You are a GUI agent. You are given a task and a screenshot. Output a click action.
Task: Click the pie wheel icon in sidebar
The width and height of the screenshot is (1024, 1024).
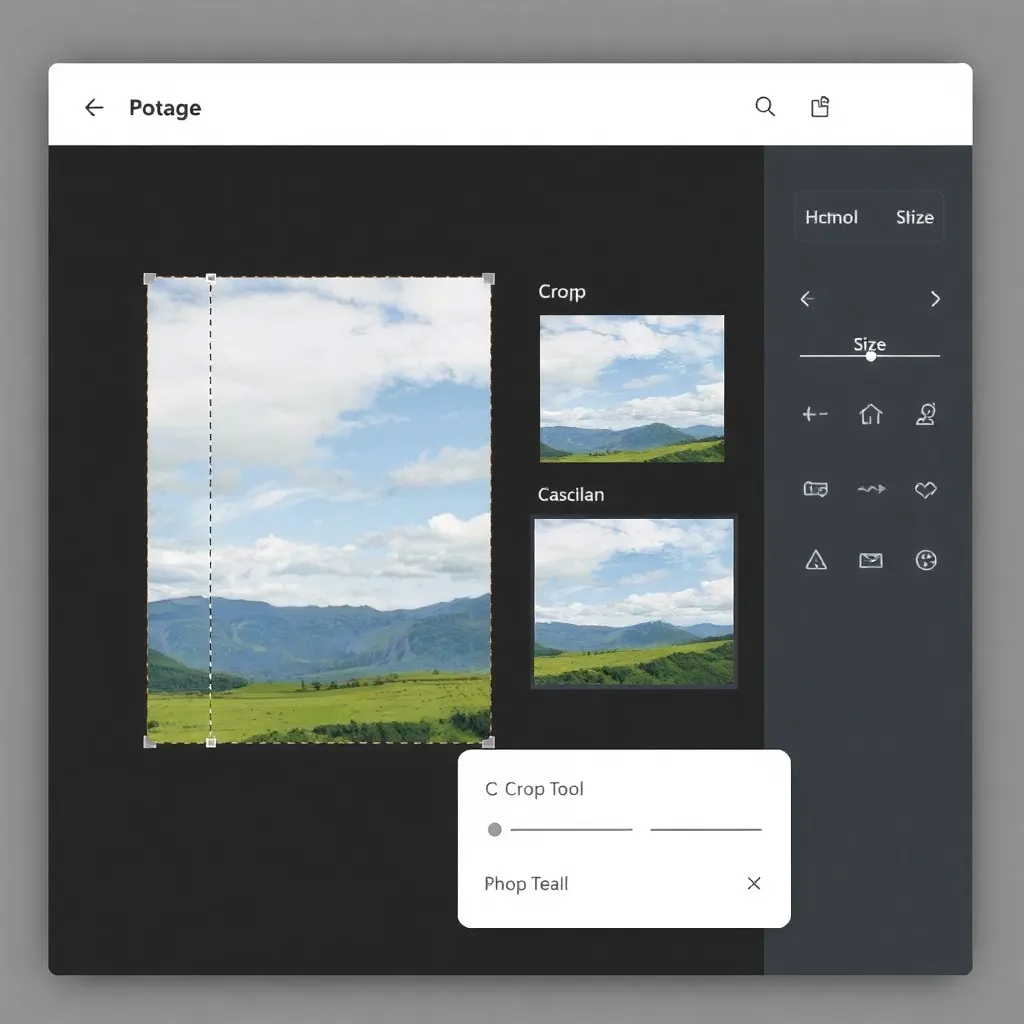925,560
